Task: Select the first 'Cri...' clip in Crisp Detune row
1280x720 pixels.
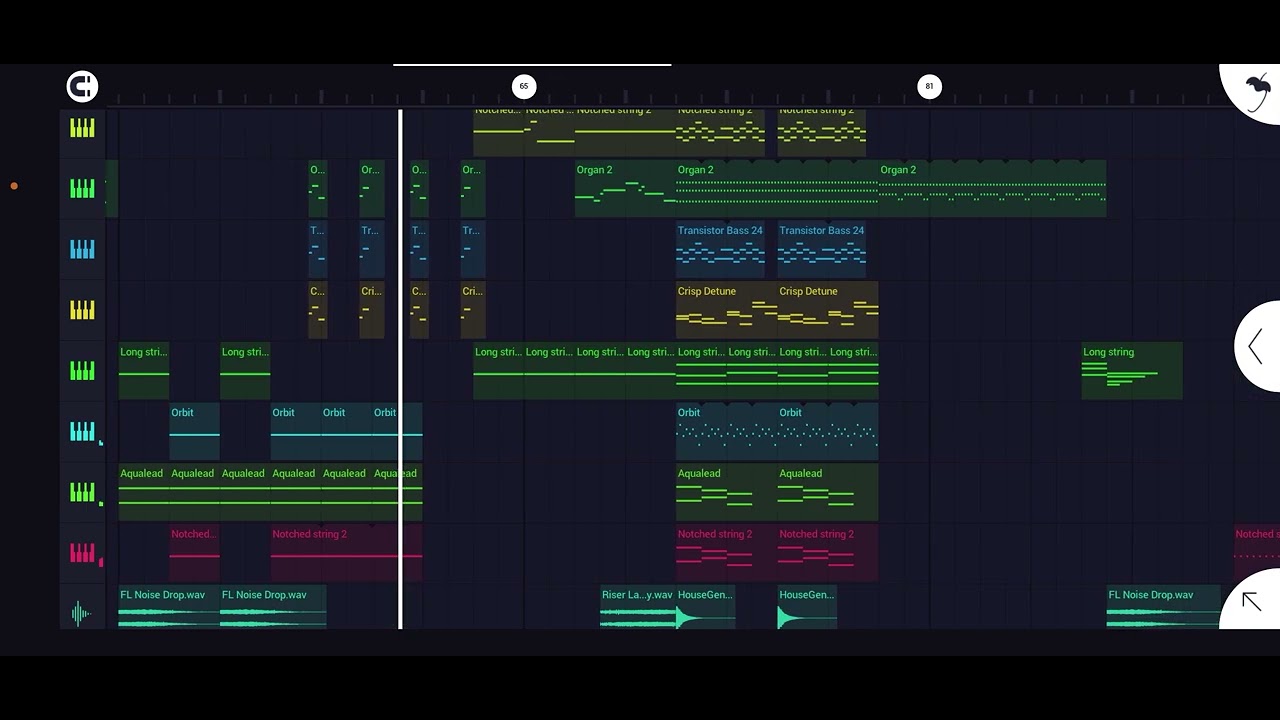Action: click(372, 310)
